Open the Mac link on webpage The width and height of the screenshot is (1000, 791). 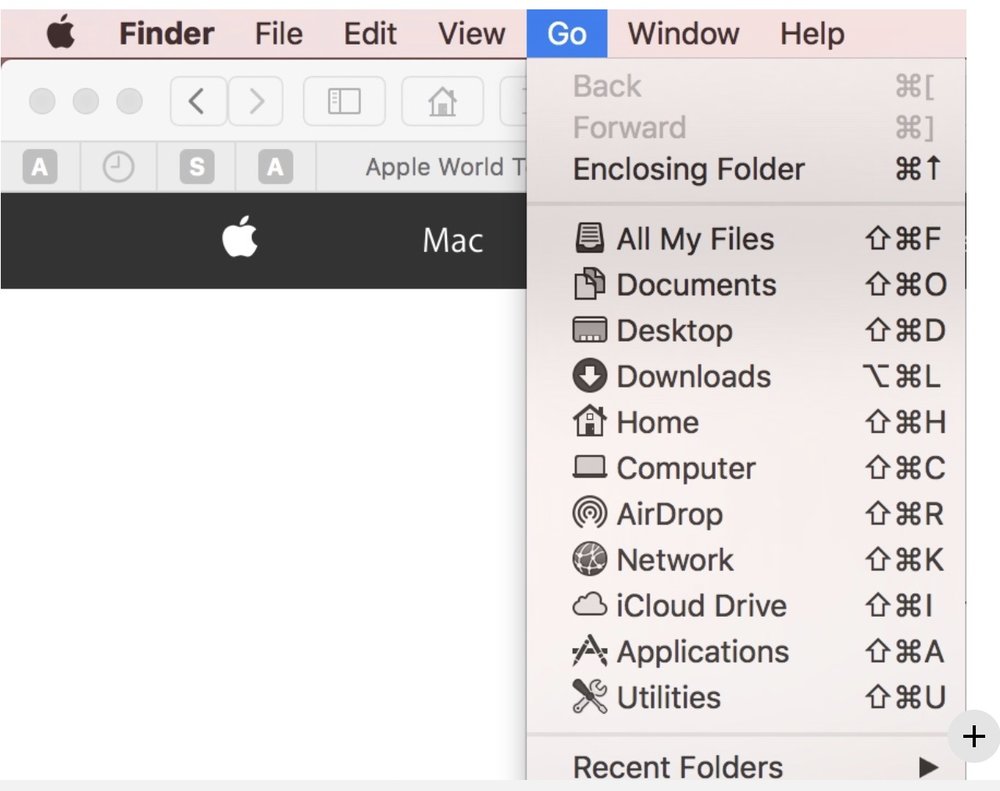click(453, 240)
